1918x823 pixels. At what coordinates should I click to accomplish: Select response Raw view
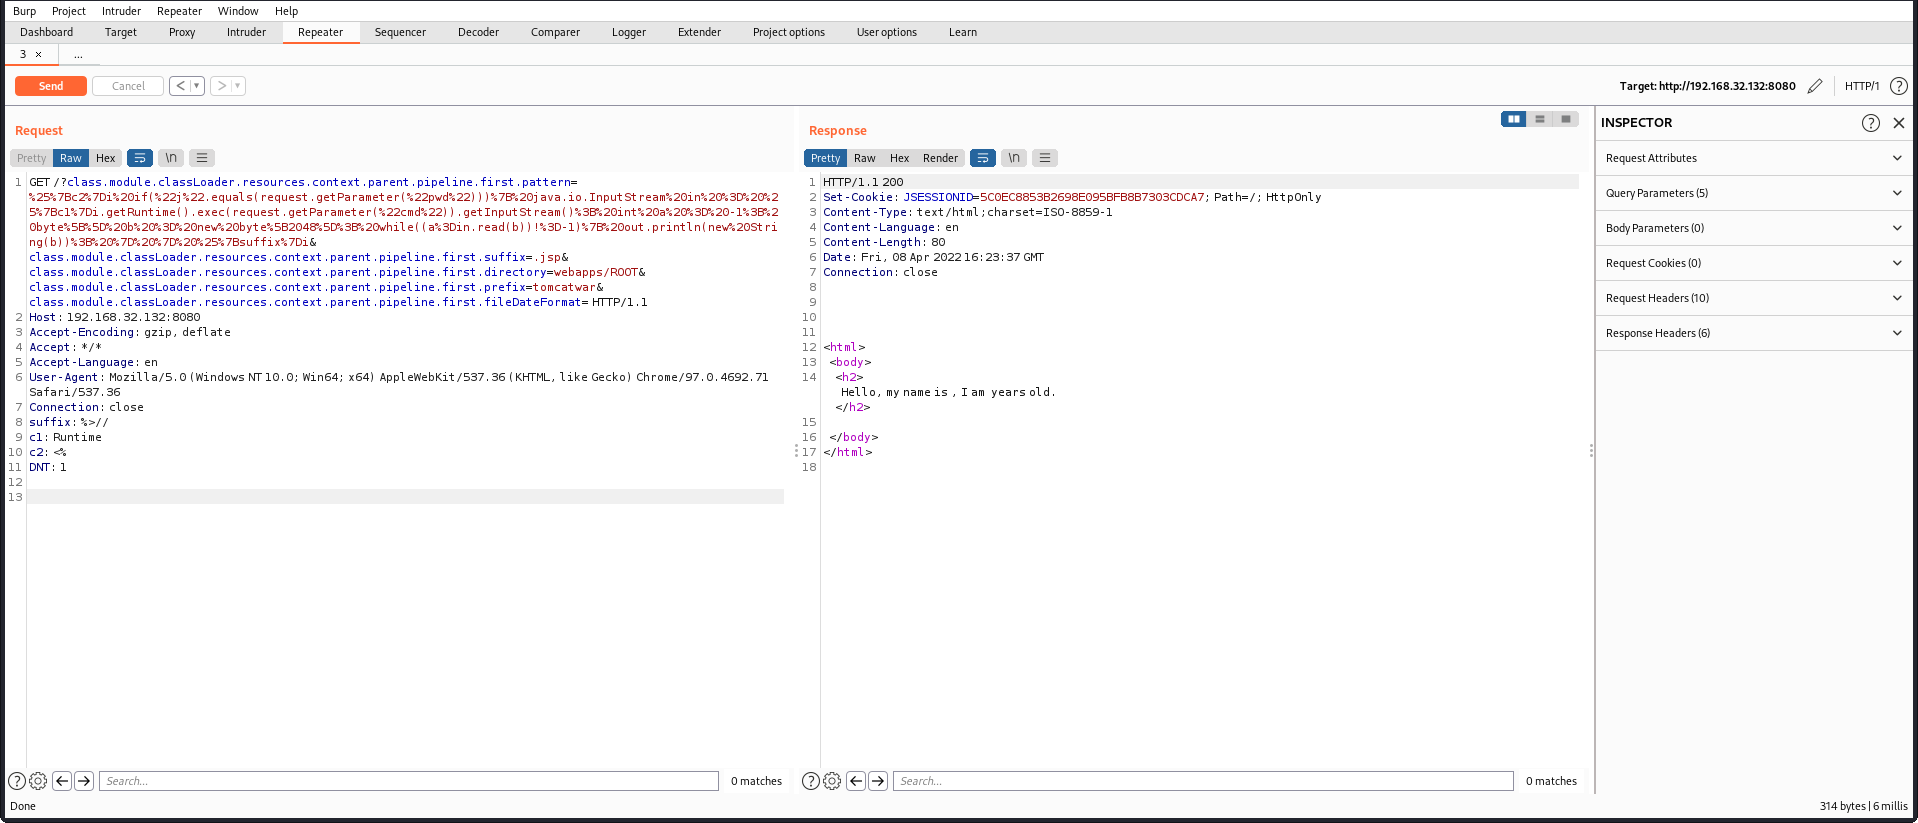[x=865, y=158]
